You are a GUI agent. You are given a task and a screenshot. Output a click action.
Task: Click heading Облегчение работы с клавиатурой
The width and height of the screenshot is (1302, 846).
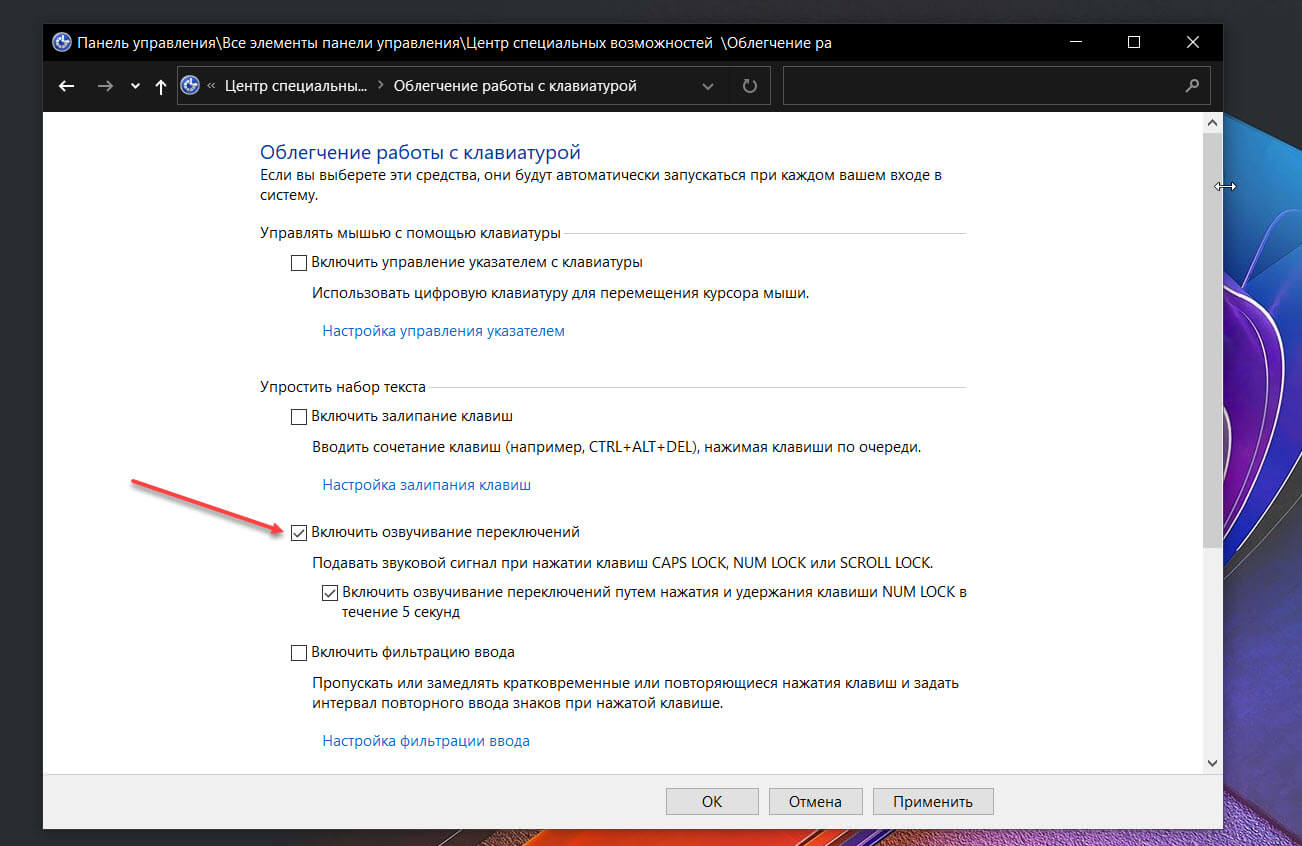pos(420,153)
